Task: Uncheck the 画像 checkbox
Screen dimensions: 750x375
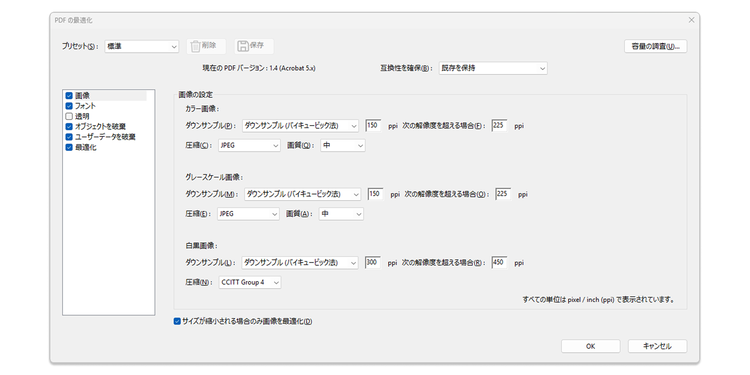Action: (x=69, y=96)
